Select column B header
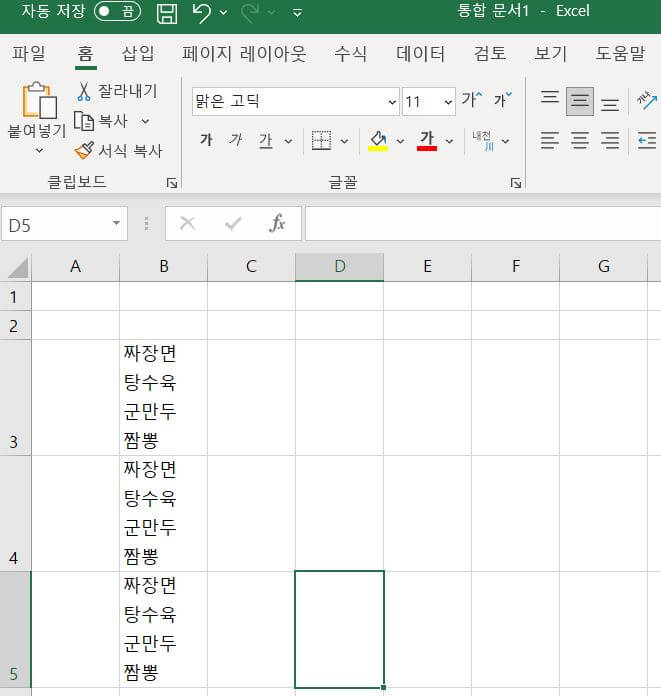The image size is (661, 696). [163, 266]
